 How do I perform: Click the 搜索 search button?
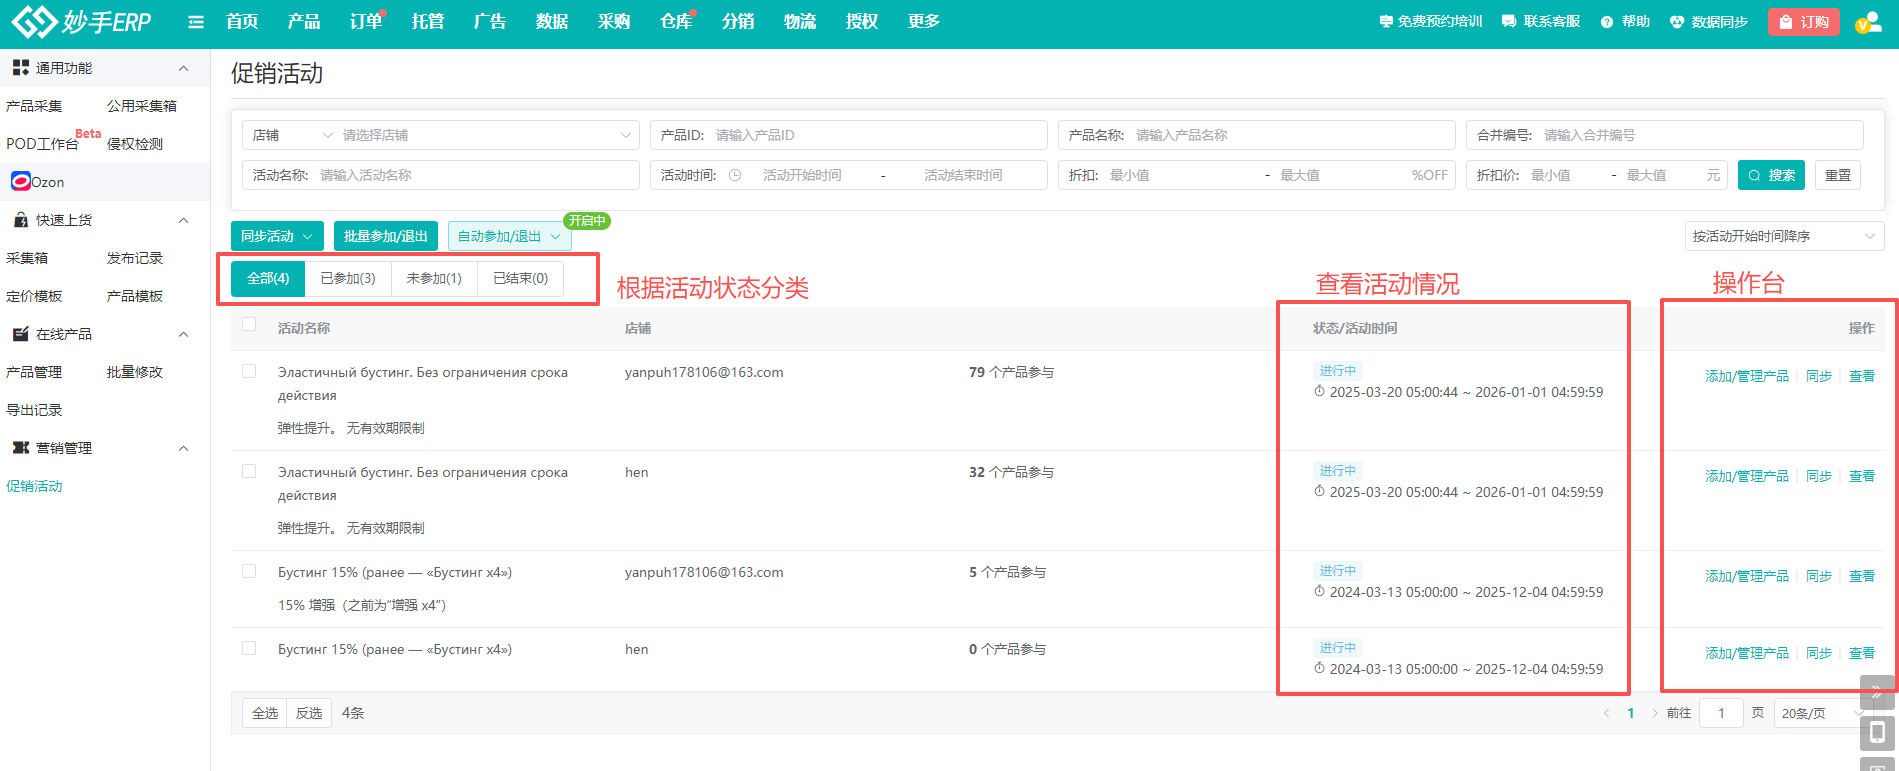pos(1771,175)
